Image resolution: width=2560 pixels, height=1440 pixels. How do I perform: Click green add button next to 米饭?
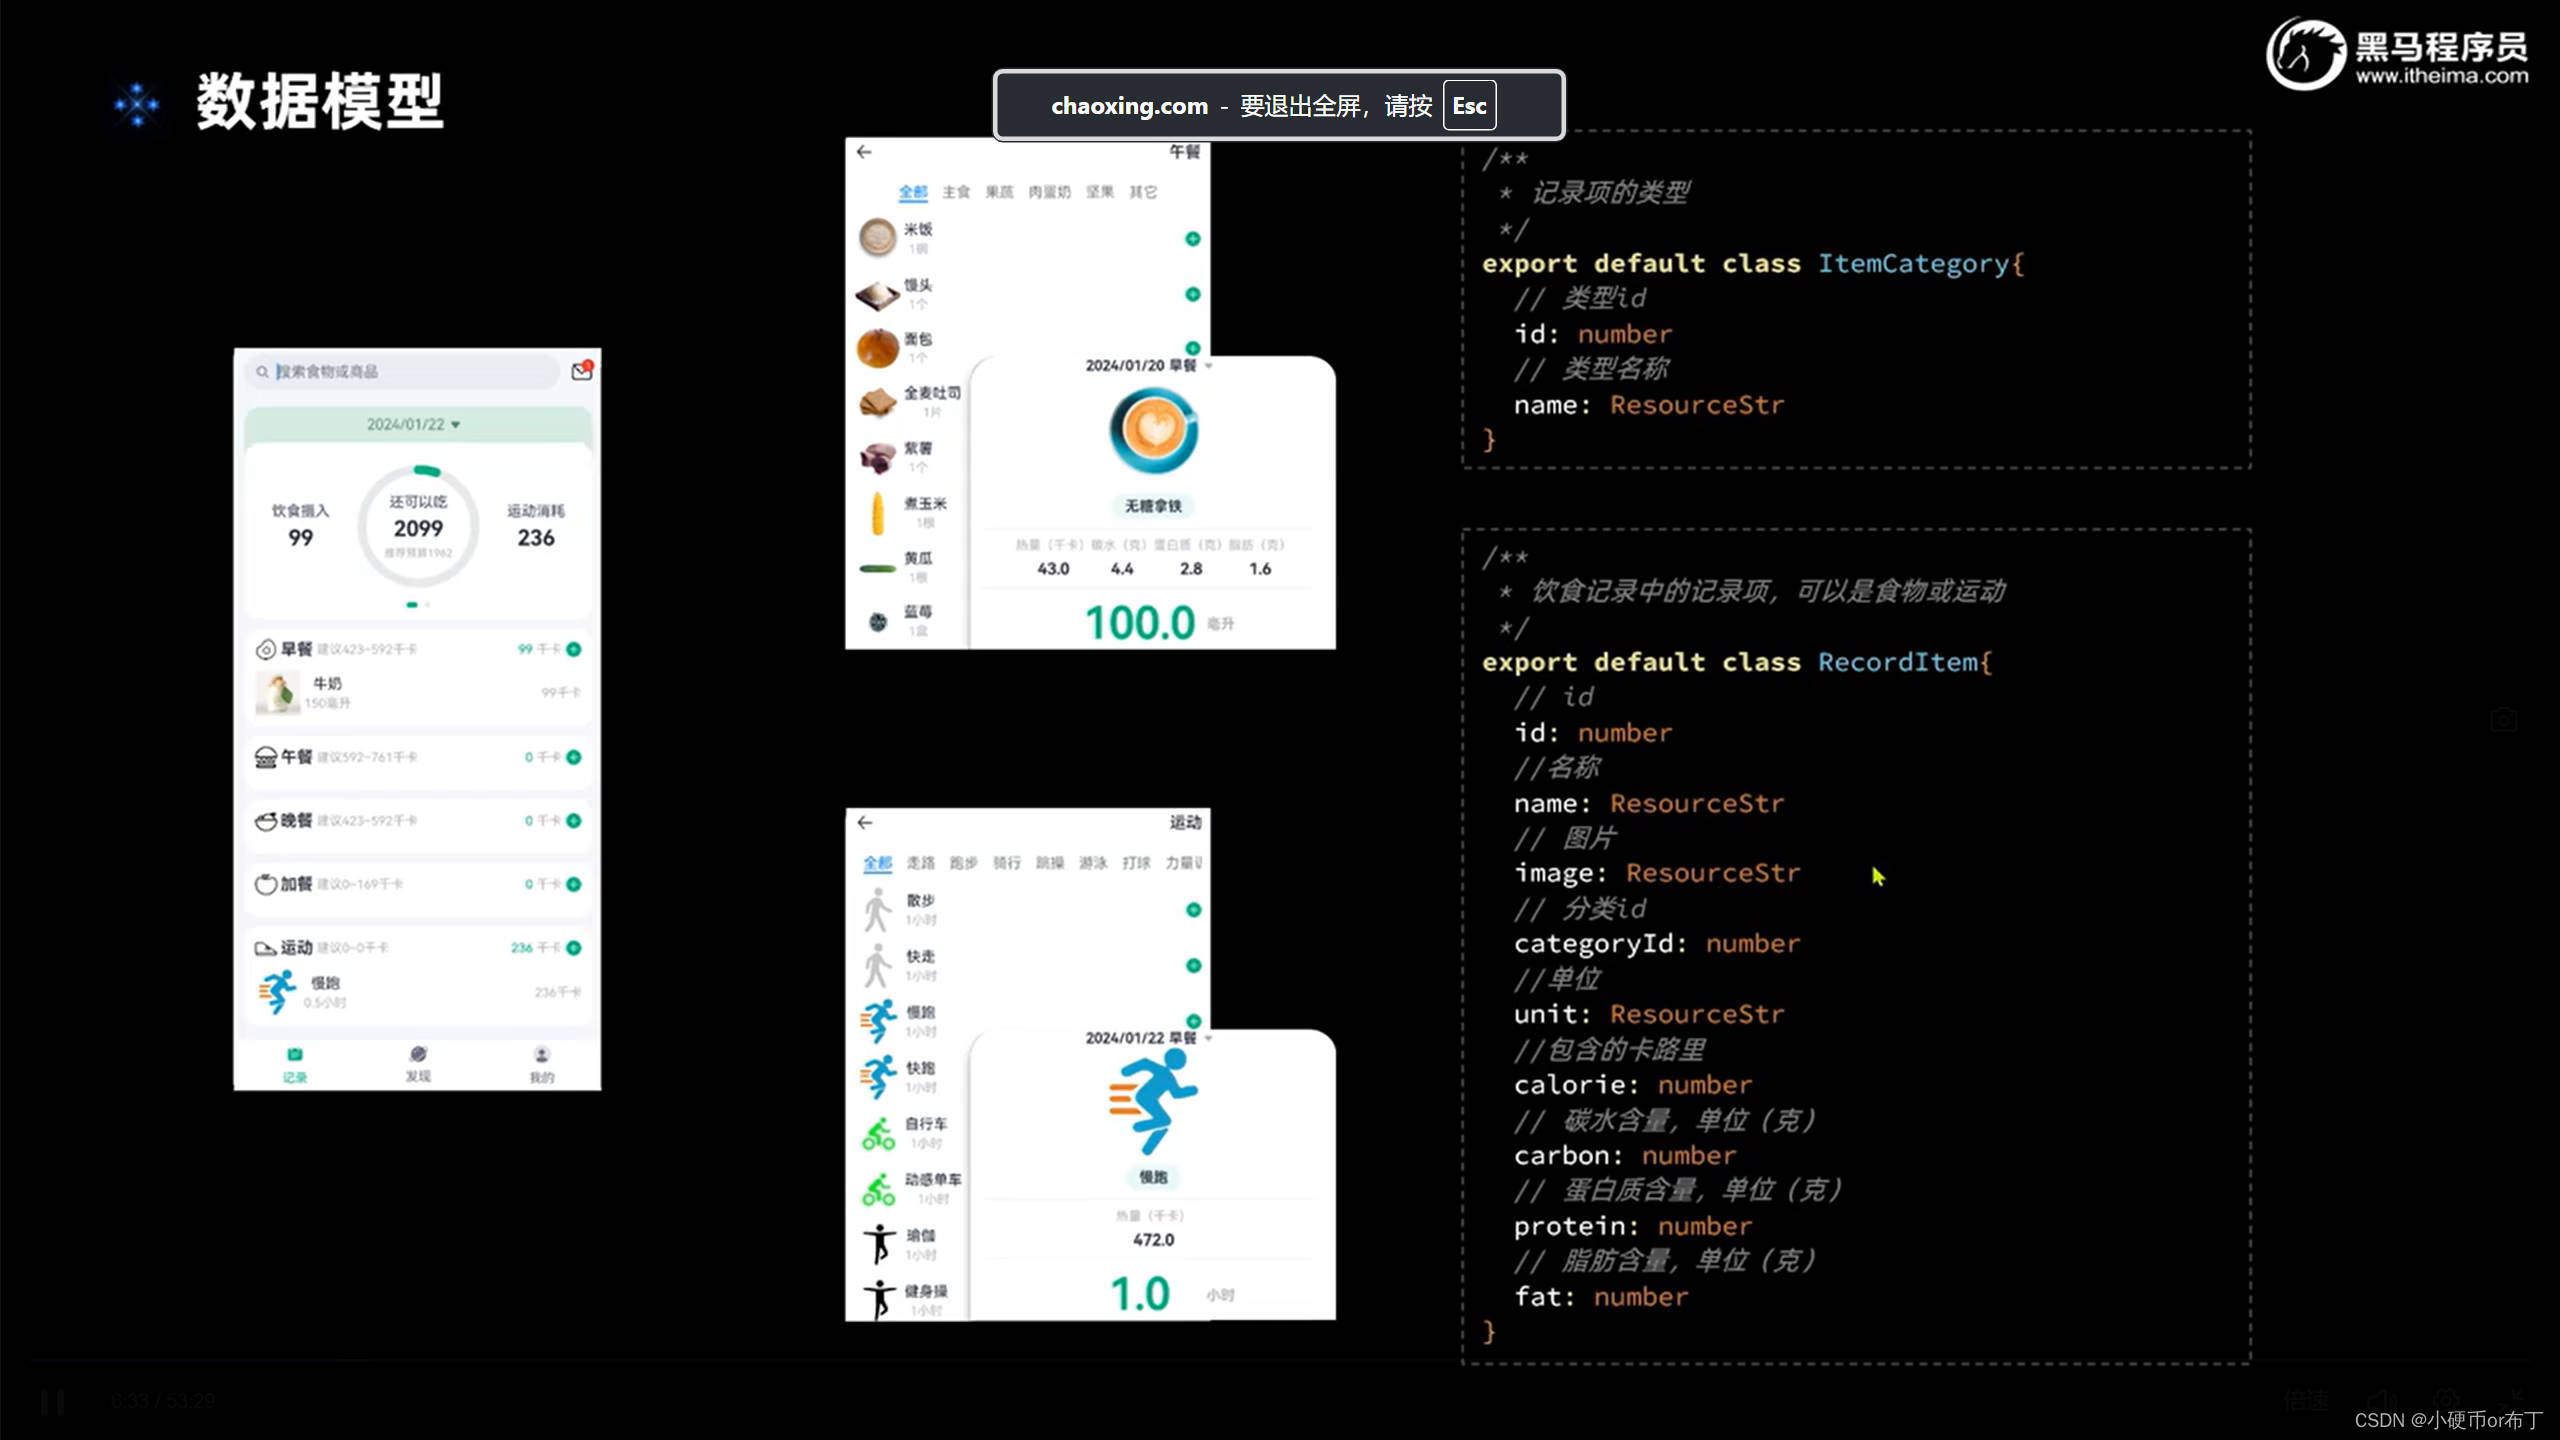click(1192, 239)
